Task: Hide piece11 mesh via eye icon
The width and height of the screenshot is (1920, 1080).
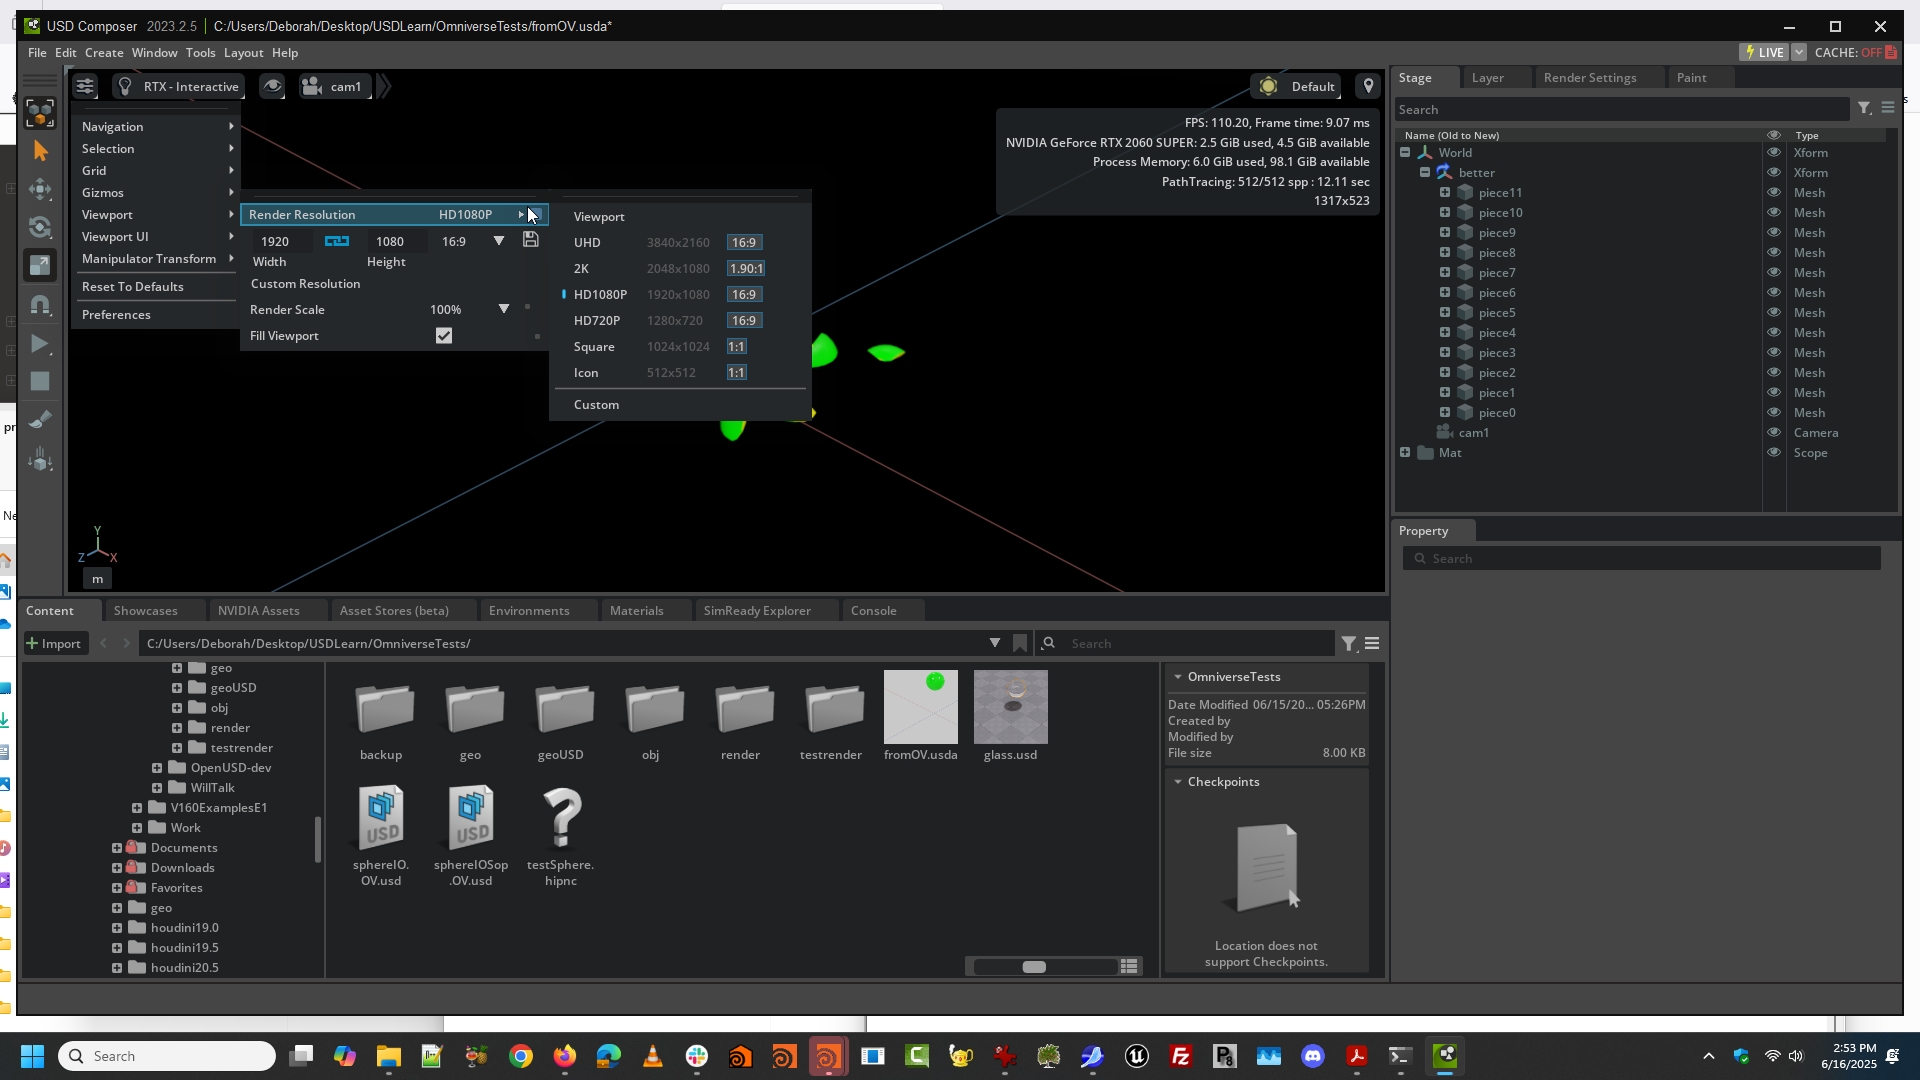Action: 1774,192
